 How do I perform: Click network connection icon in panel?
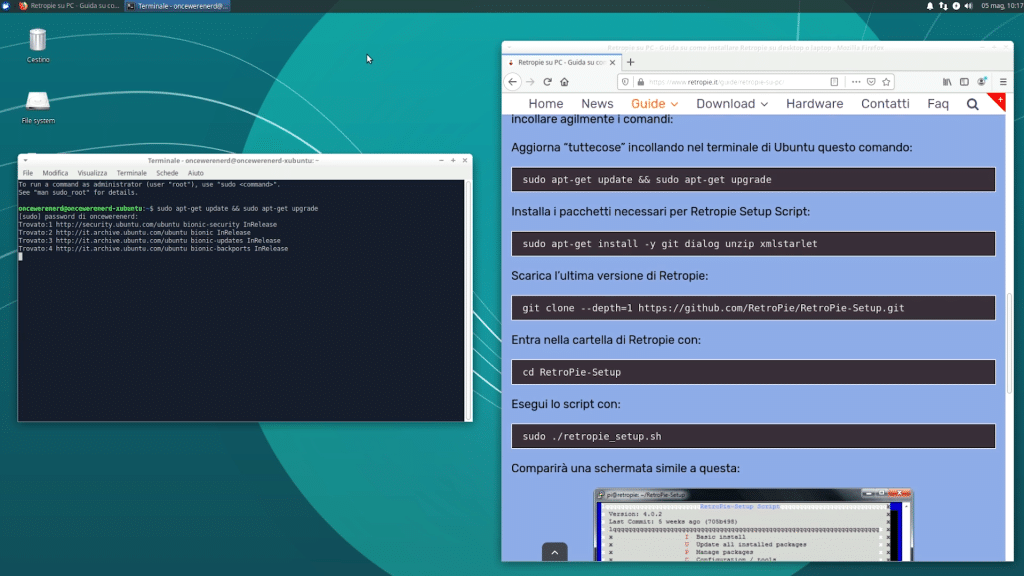pos(943,6)
